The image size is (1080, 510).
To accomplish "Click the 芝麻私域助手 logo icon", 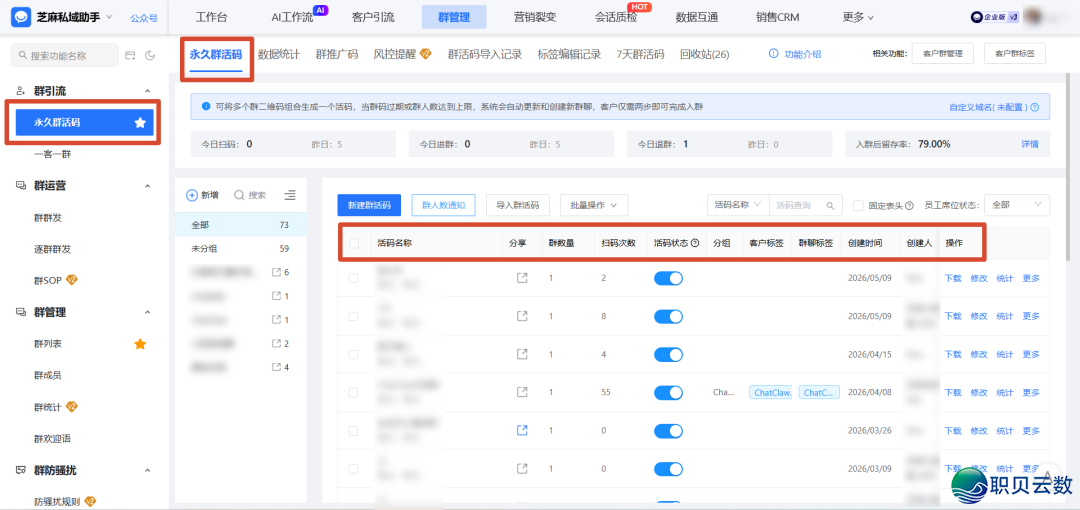I will (21, 17).
